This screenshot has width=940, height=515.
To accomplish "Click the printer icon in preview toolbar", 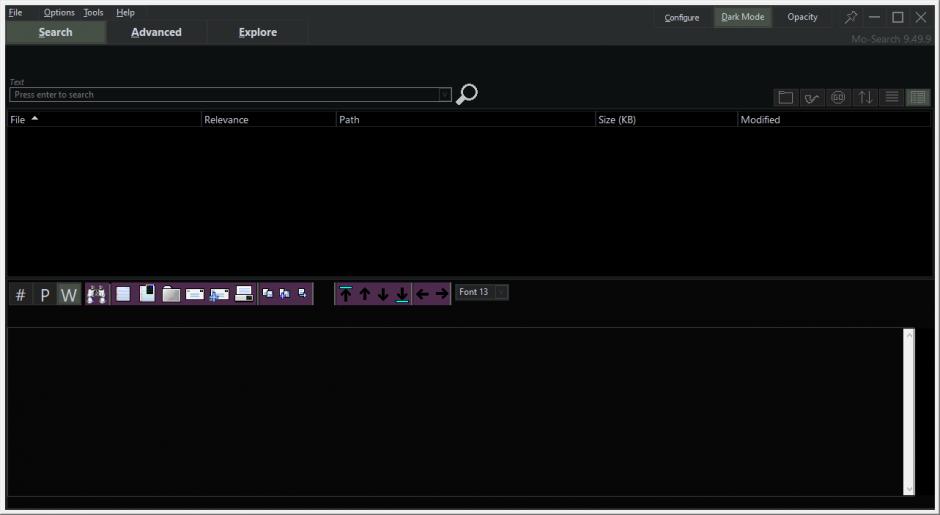I will (x=244, y=294).
